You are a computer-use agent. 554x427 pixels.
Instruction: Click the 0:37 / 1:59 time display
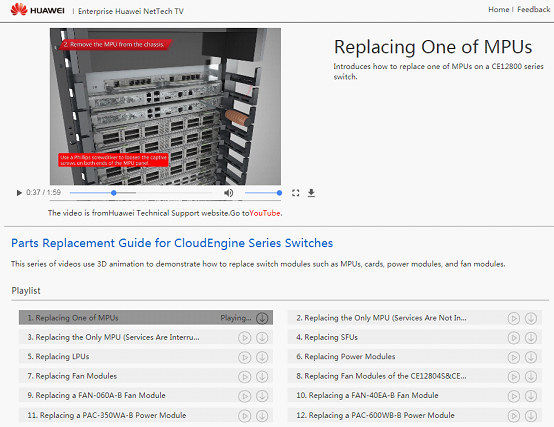point(43,192)
